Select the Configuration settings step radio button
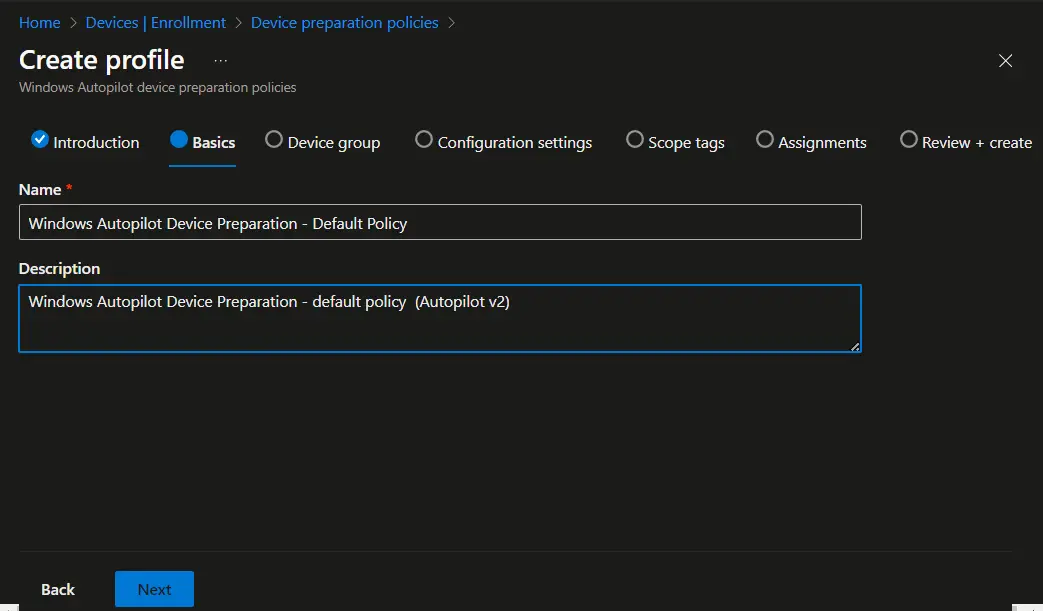This screenshot has height=611, width=1043. pyautogui.click(x=424, y=140)
